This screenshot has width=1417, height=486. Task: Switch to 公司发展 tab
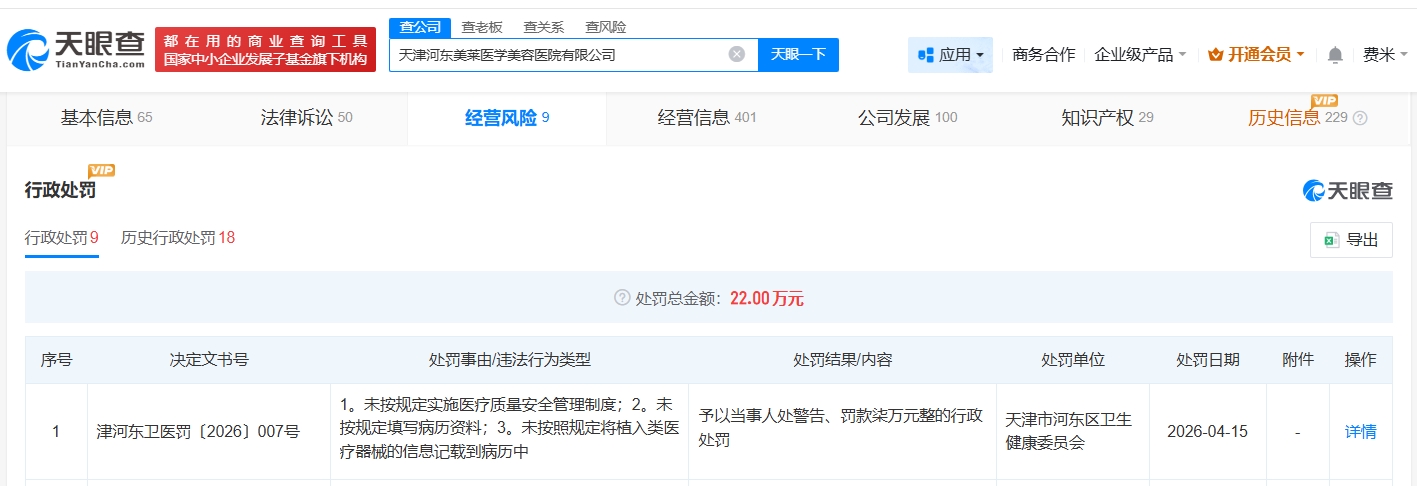pyautogui.click(x=907, y=118)
